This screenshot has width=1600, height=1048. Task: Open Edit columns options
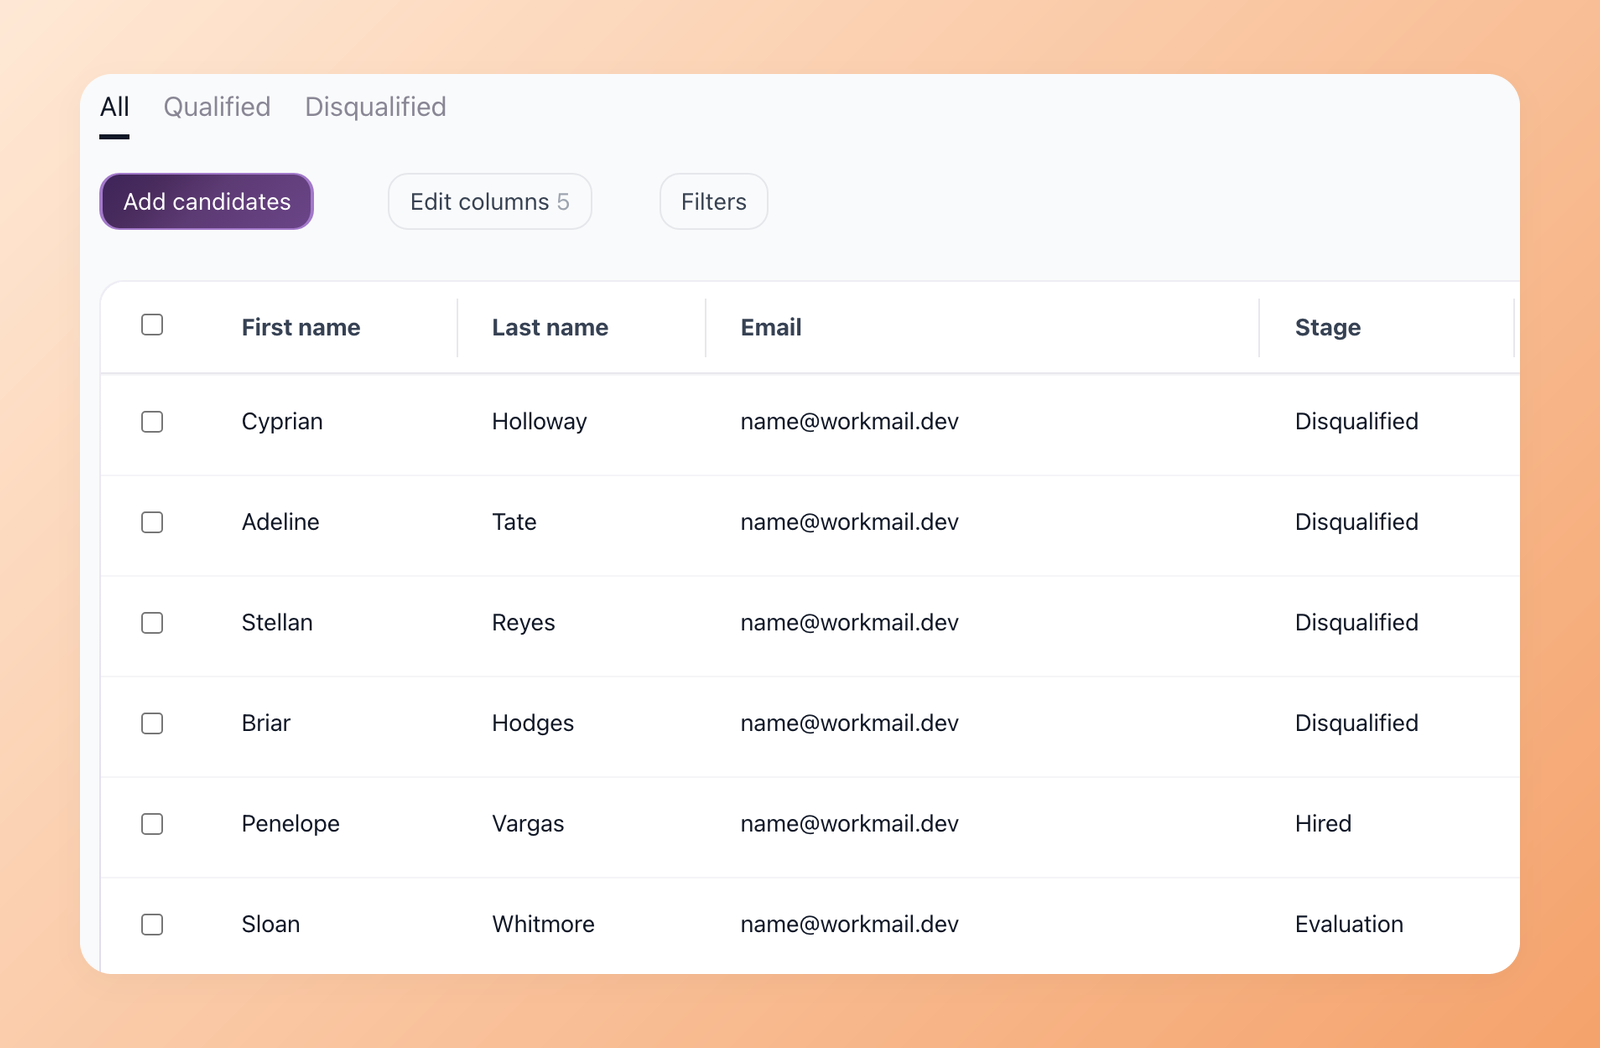point(490,202)
